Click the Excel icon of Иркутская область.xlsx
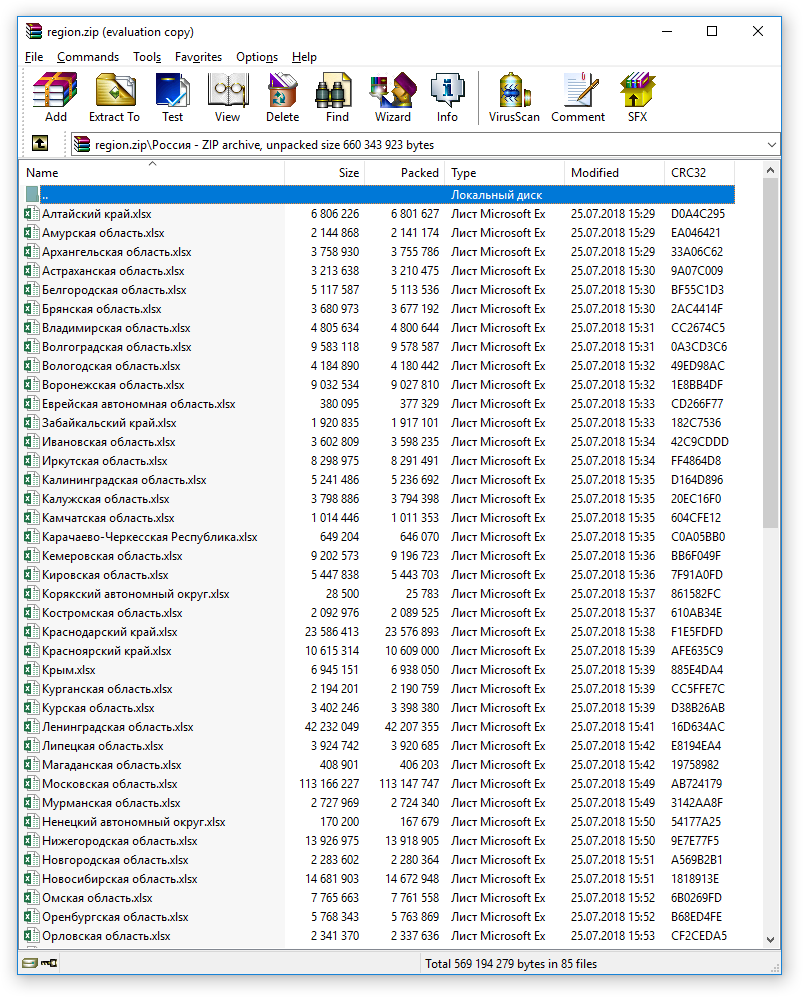This screenshot has width=803, height=997. pos(32,460)
